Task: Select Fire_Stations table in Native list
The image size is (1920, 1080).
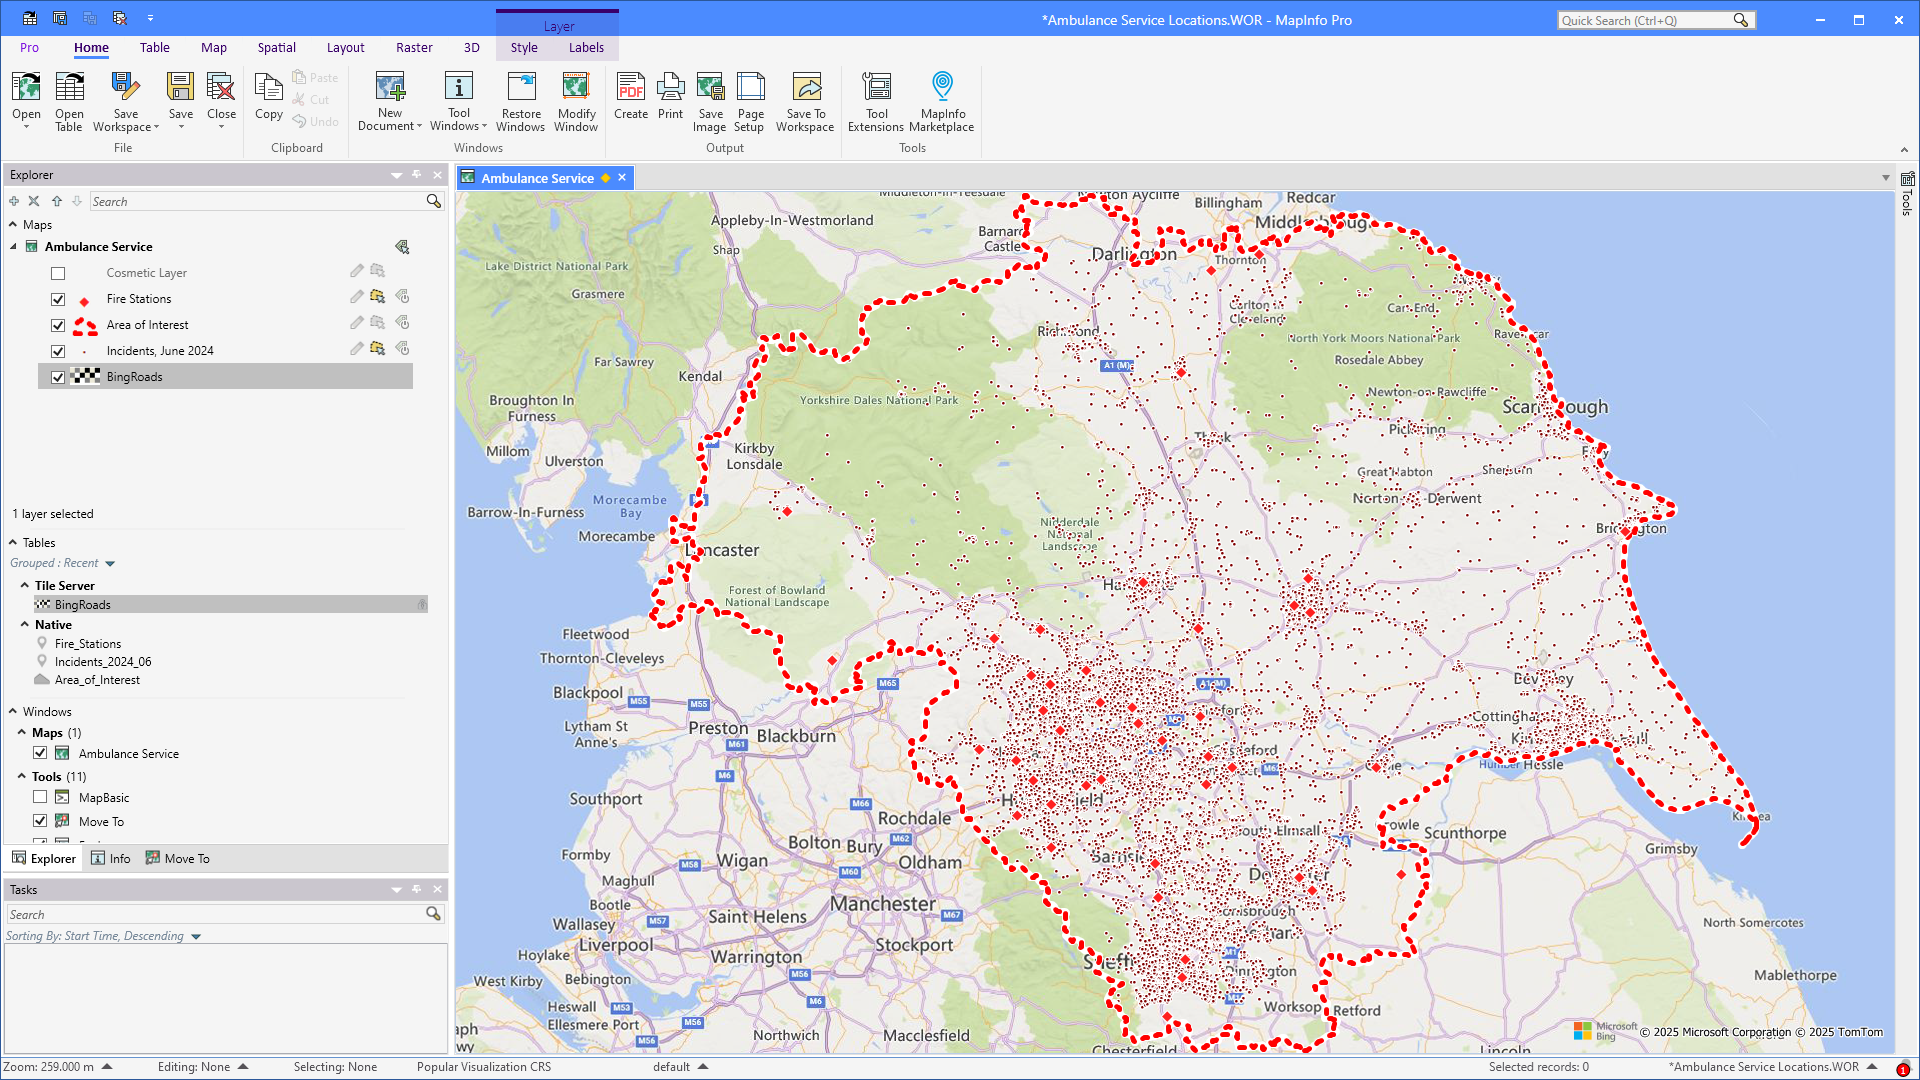Action: (88, 644)
